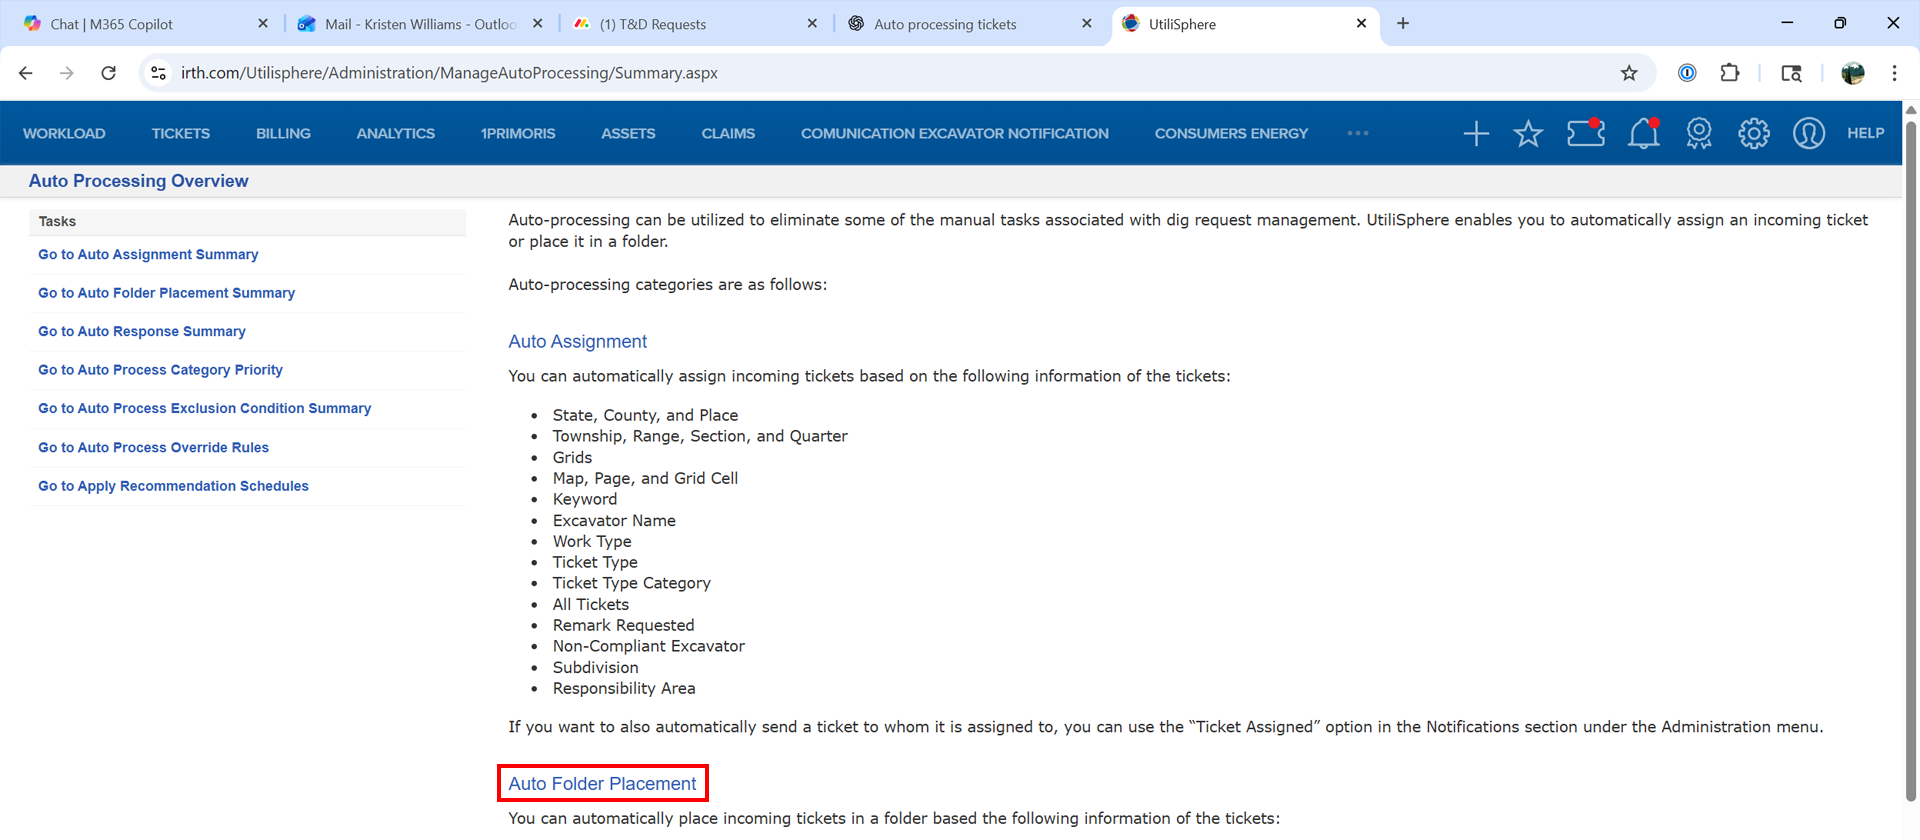Open COMUNICATION EXCAVATOR NOTIFICATION menu
1920x840 pixels.
[955, 133]
